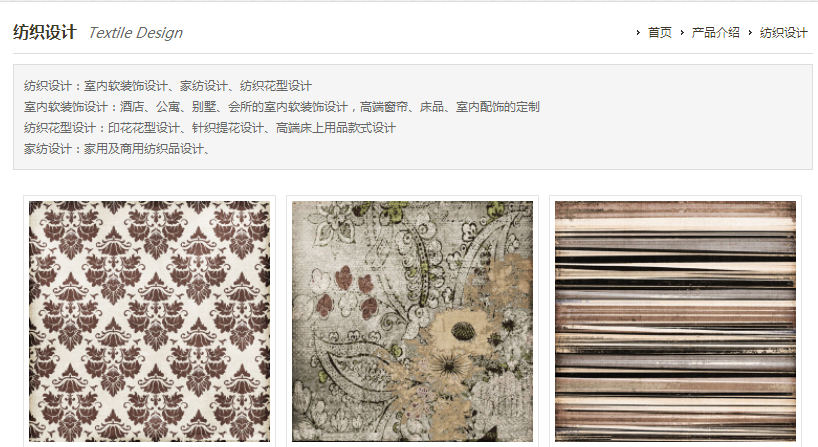818x447 pixels.
Task: Click the 纺织花型设计：印花花型设计 description line
Action: click(210, 128)
